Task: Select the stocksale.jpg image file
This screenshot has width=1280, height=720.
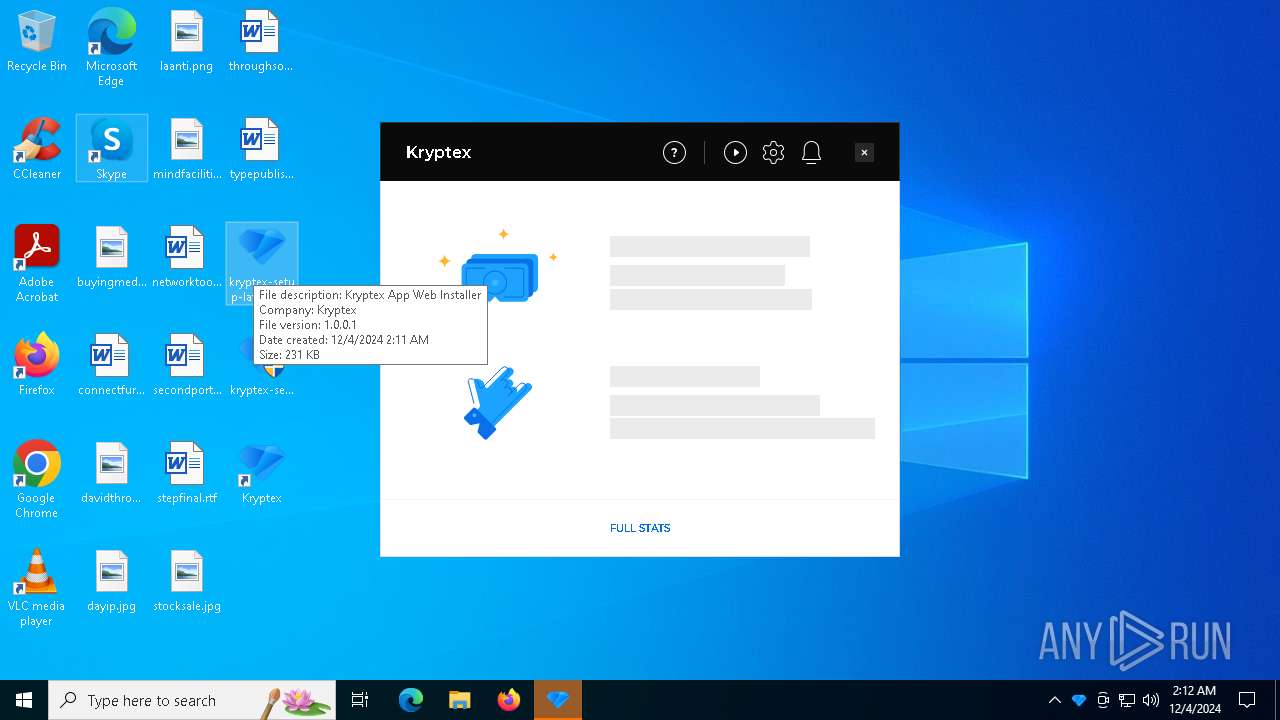Action: point(186,581)
